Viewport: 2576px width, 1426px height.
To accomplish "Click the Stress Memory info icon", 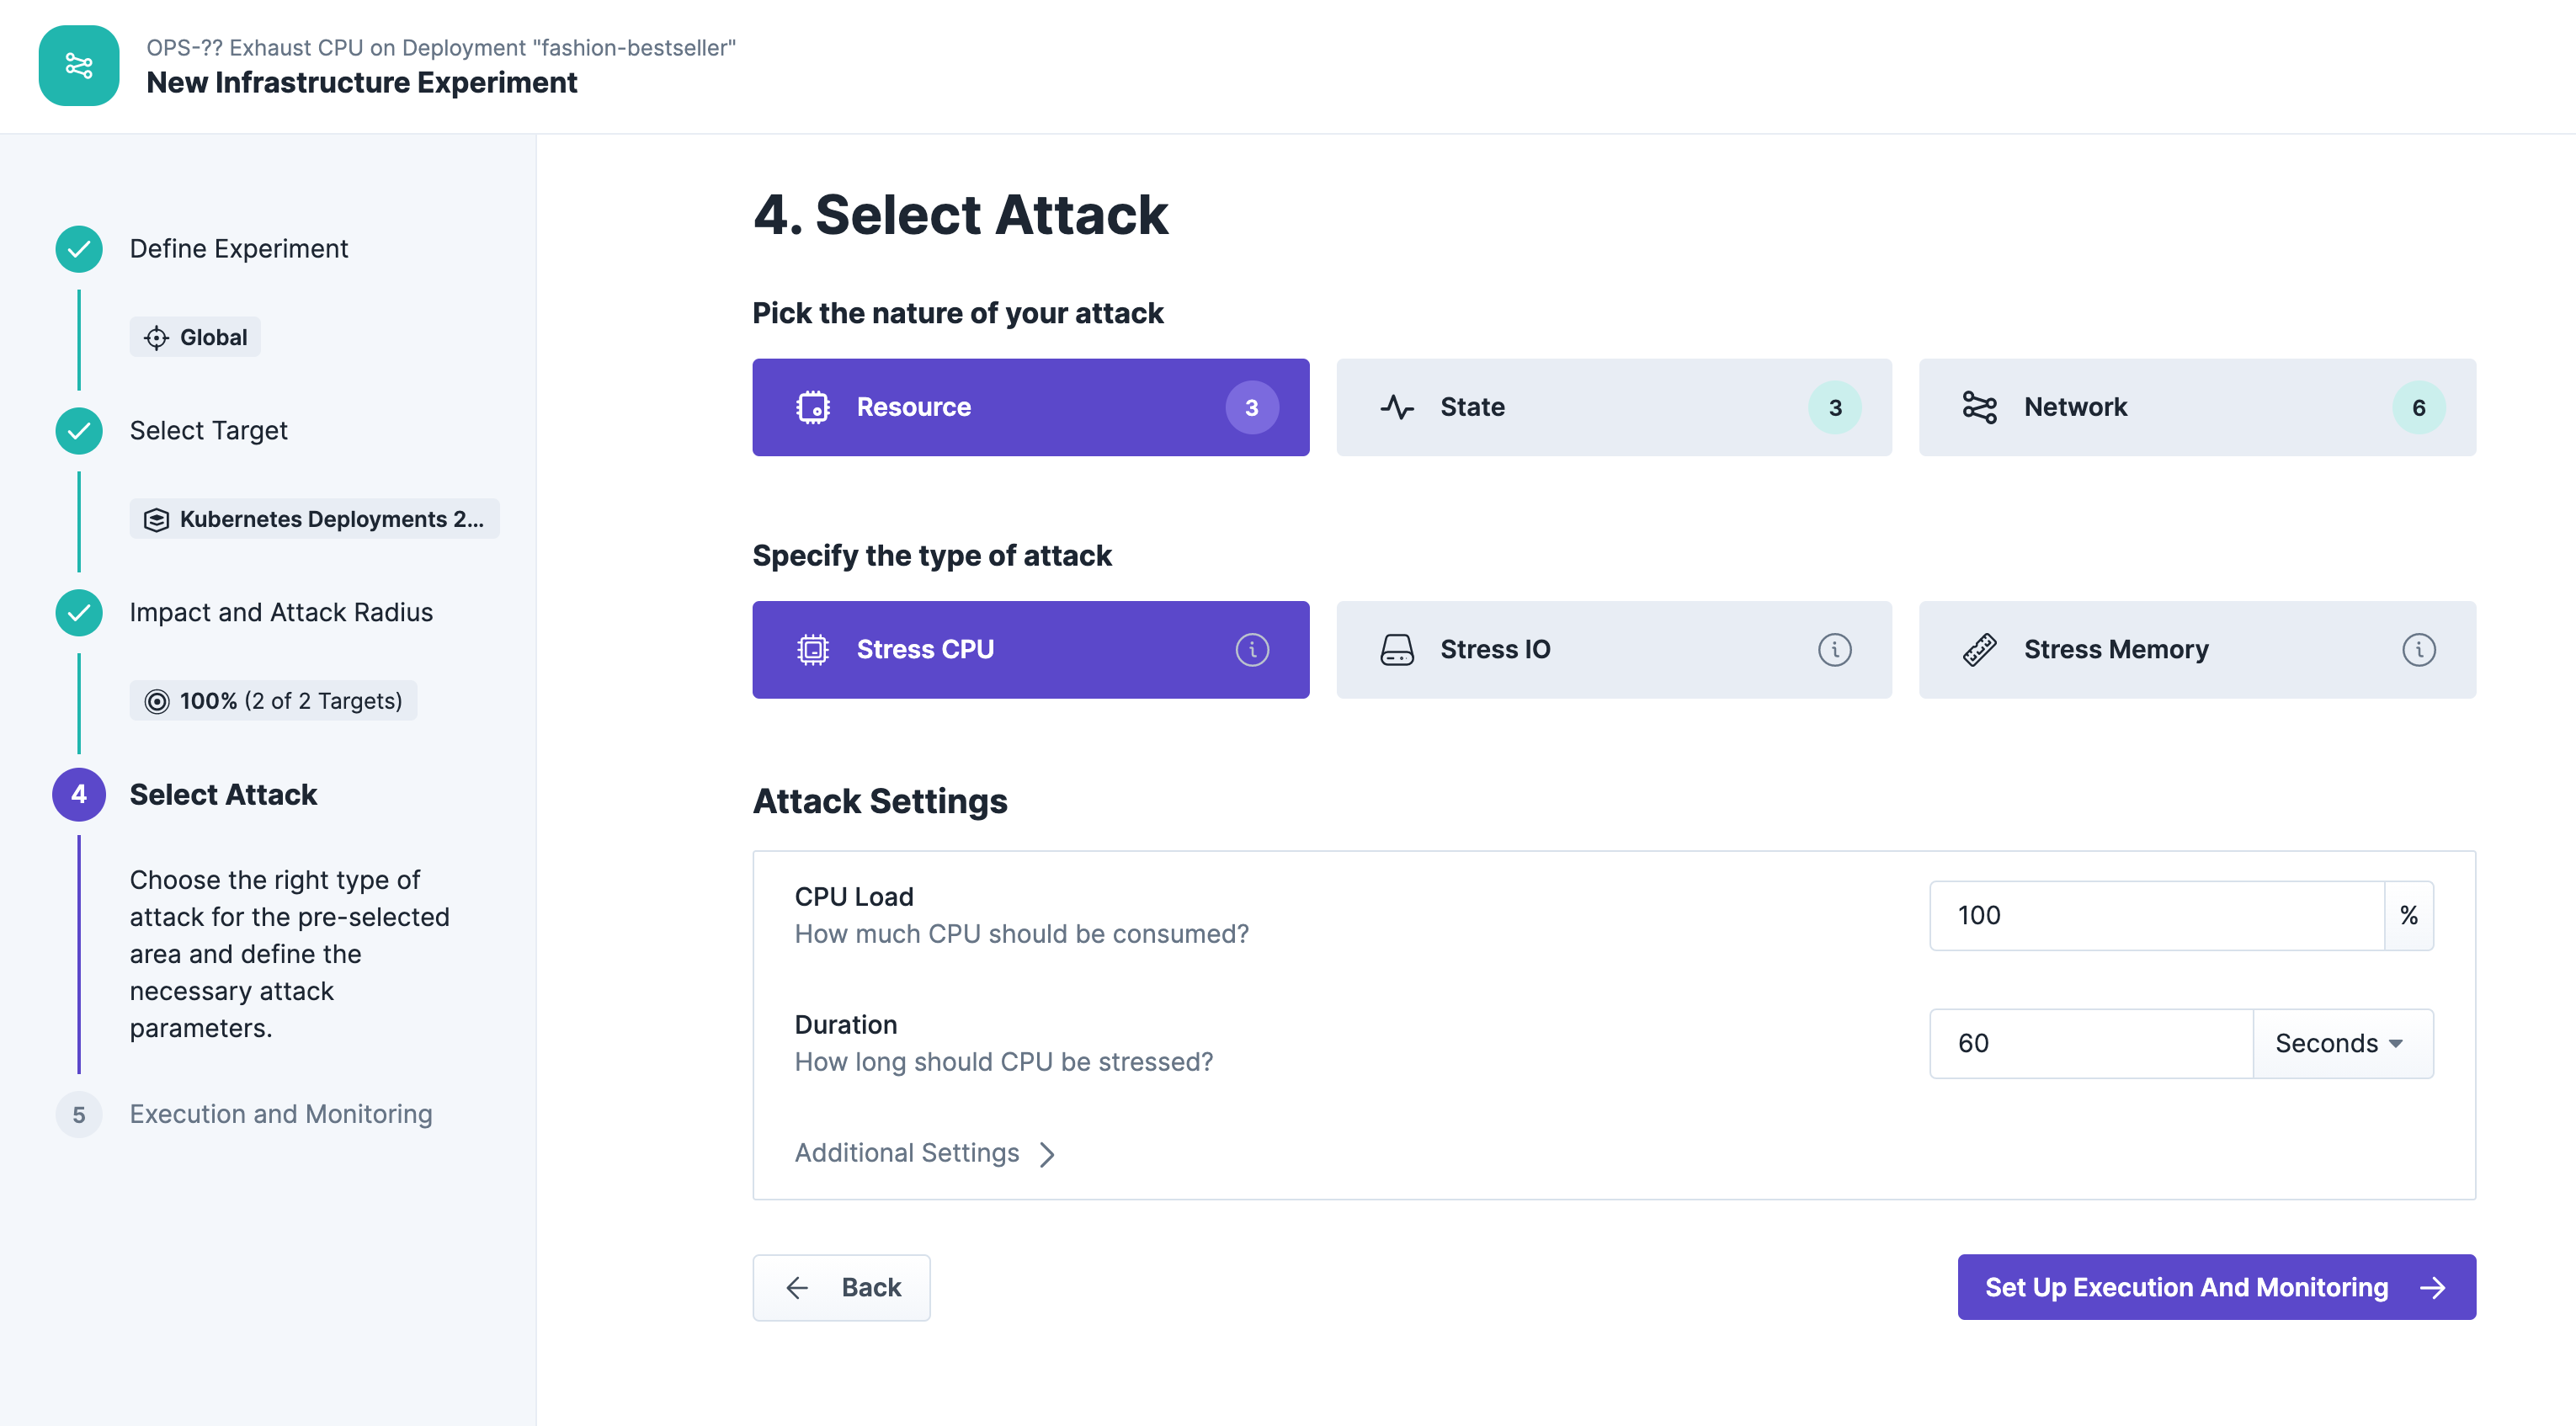I will [2418, 650].
